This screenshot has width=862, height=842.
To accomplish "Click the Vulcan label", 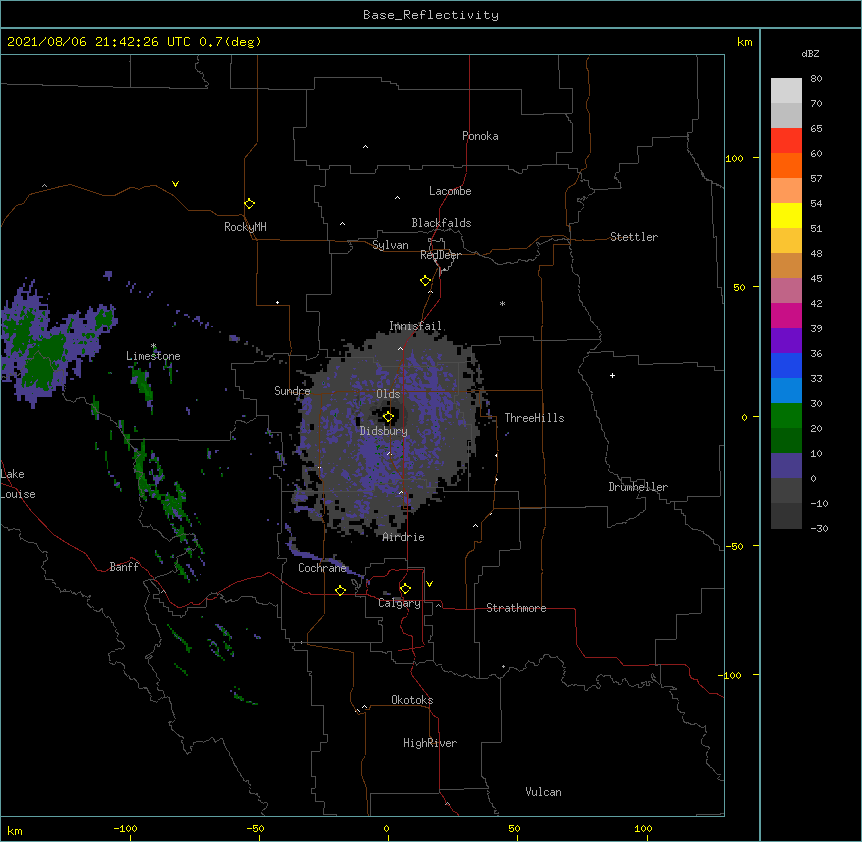I will point(543,792).
